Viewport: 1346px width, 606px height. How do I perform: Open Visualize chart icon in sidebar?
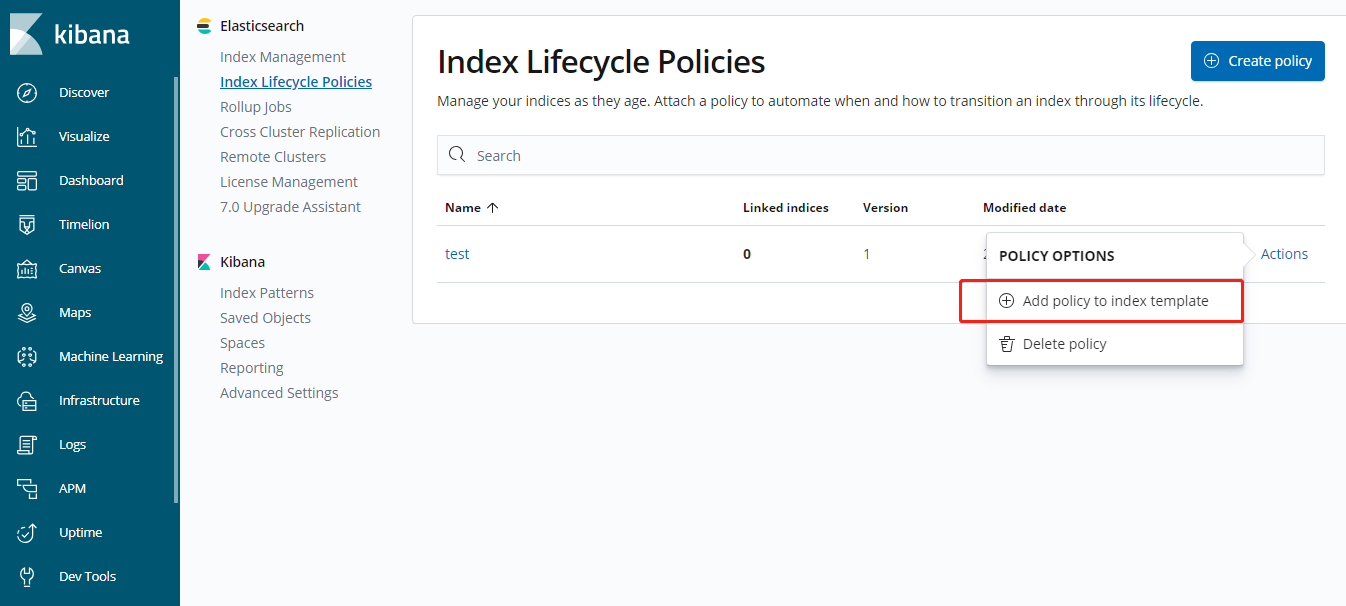[x=27, y=137]
